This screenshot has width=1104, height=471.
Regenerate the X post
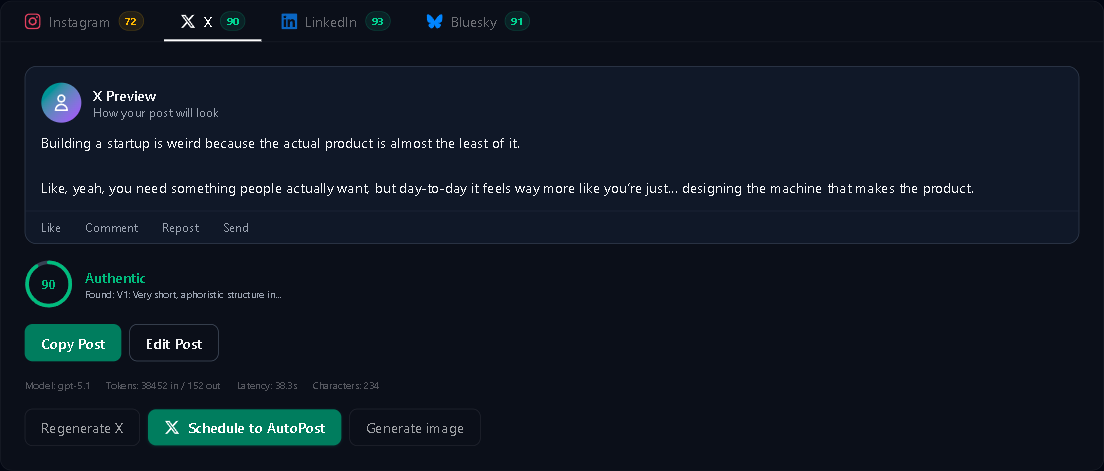(x=82, y=427)
